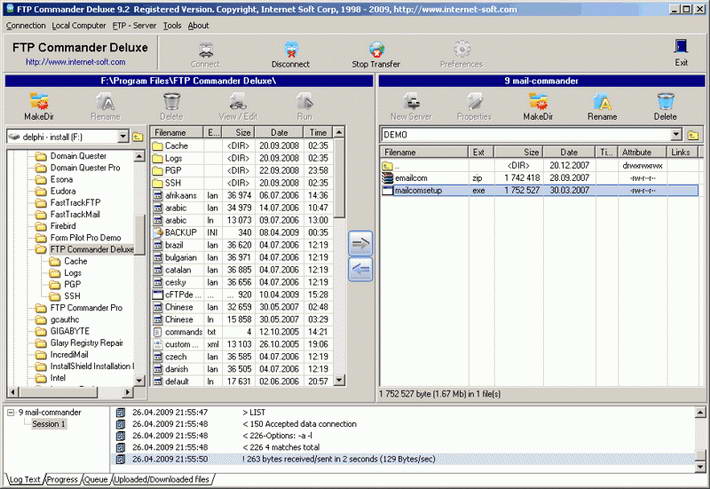Open the Connection menu
The image size is (710, 489).
pyautogui.click(x=26, y=25)
